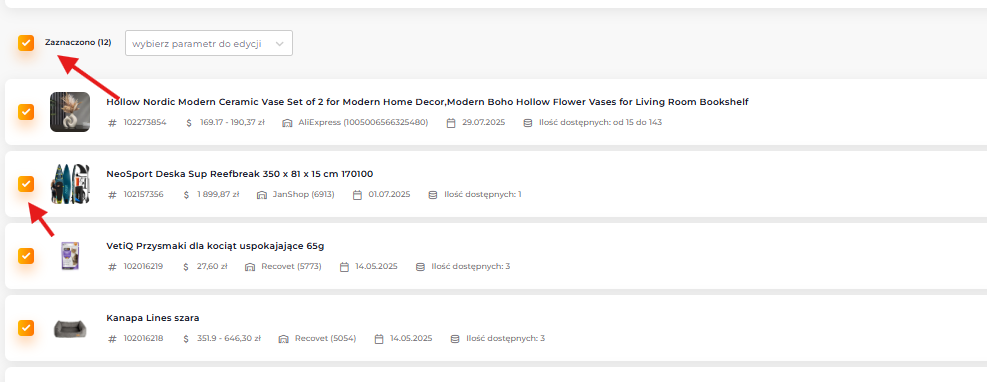The width and height of the screenshot is (987, 382).
Task: Click the hash ID icon next to 102273854
Action: coord(113,123)
